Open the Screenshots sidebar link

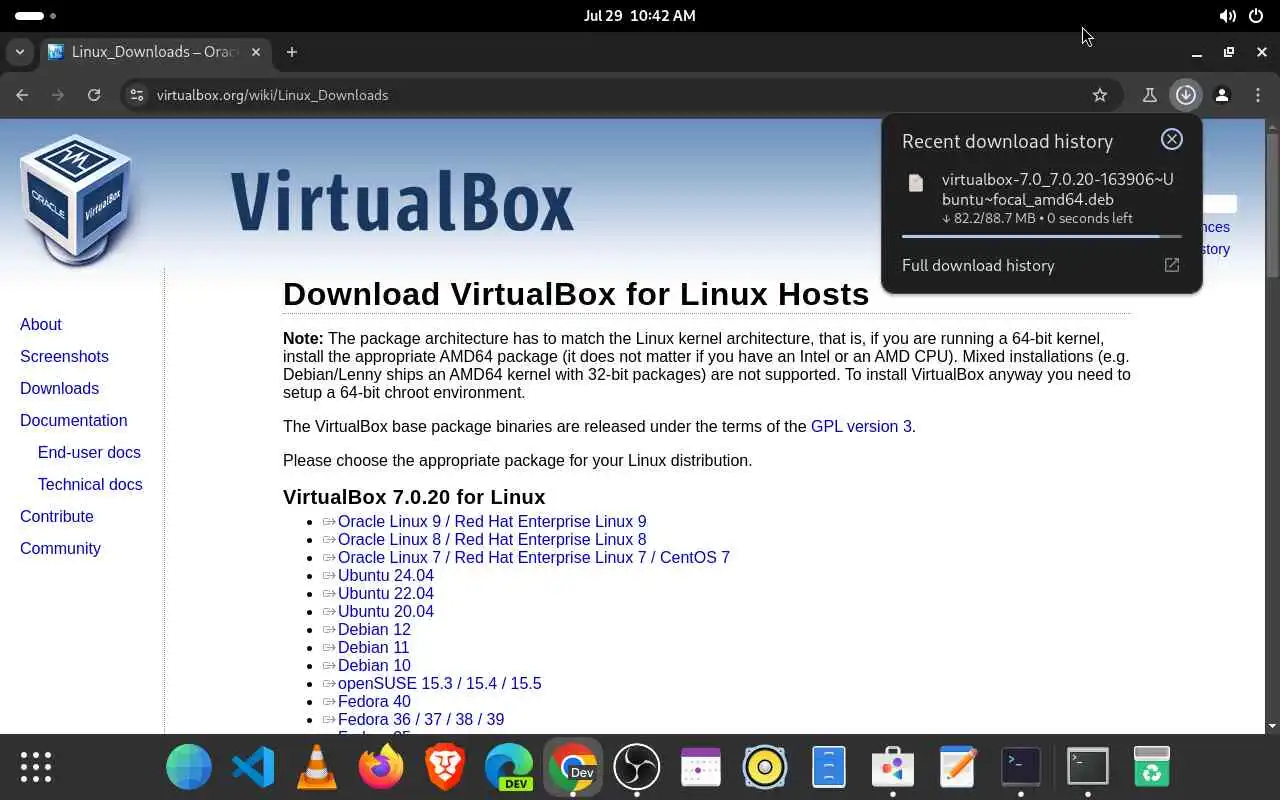click(64, 356)
